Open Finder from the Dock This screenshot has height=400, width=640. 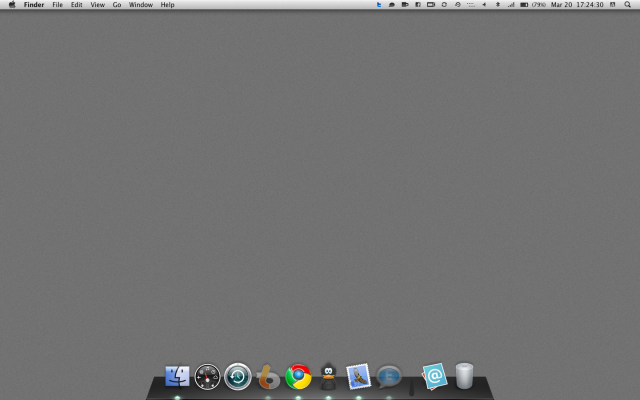pyautogui.click(x=177, y=376)
